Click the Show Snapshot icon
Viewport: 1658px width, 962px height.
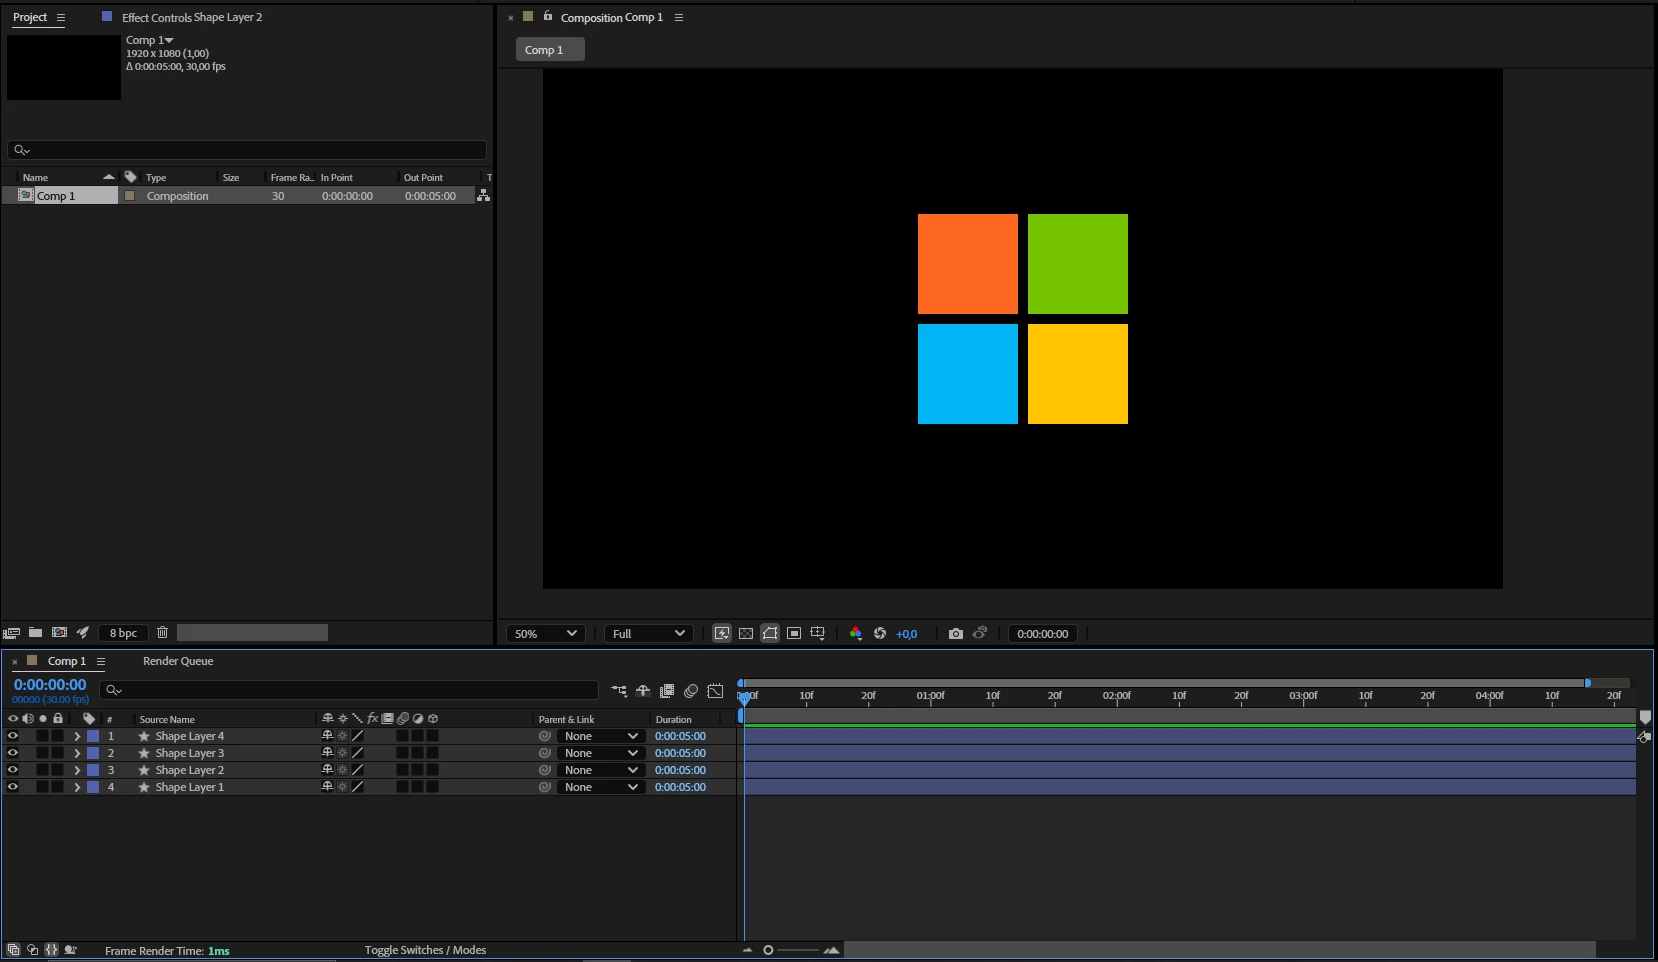click(980, 633)
